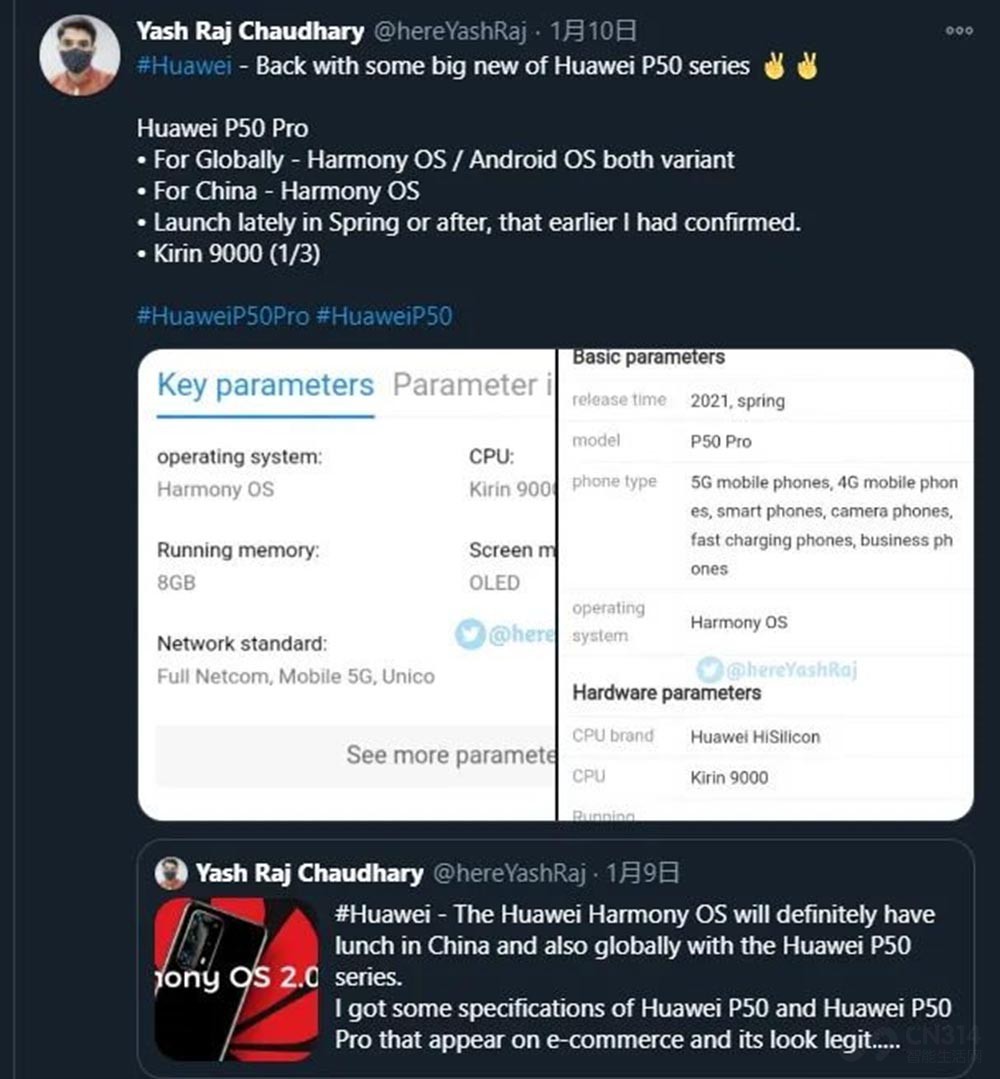
Task: Open the tweet's three-dot more options menu
Action: [959, 30]
